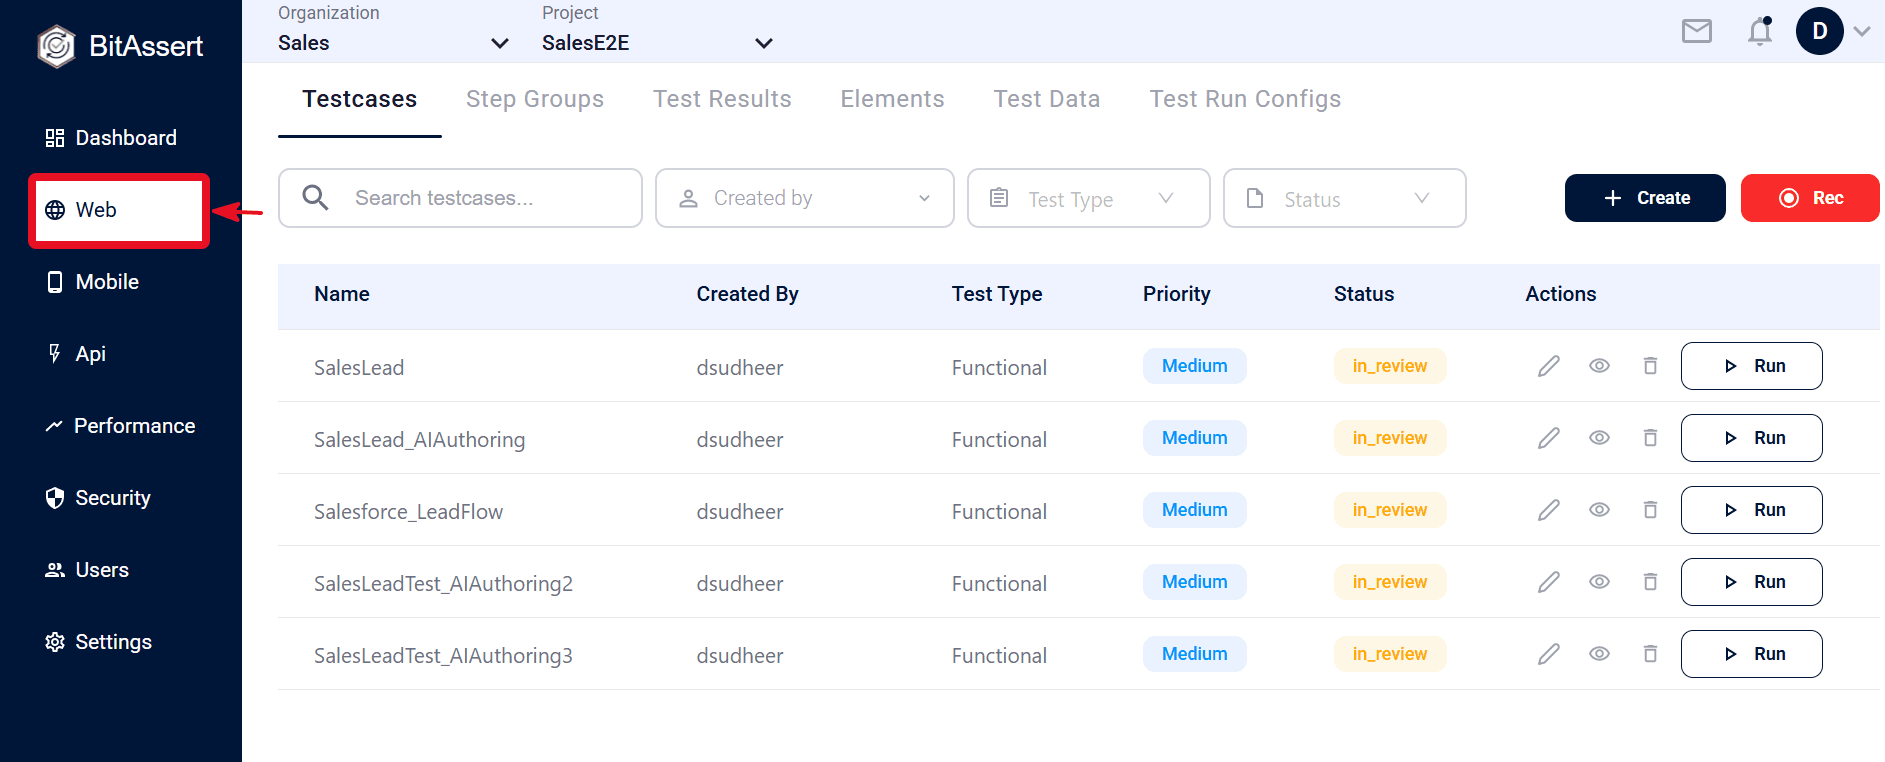Switch to Test Run Configs tab
The height and width of the screenshot is (762, 1885).
coord(1245,99)
